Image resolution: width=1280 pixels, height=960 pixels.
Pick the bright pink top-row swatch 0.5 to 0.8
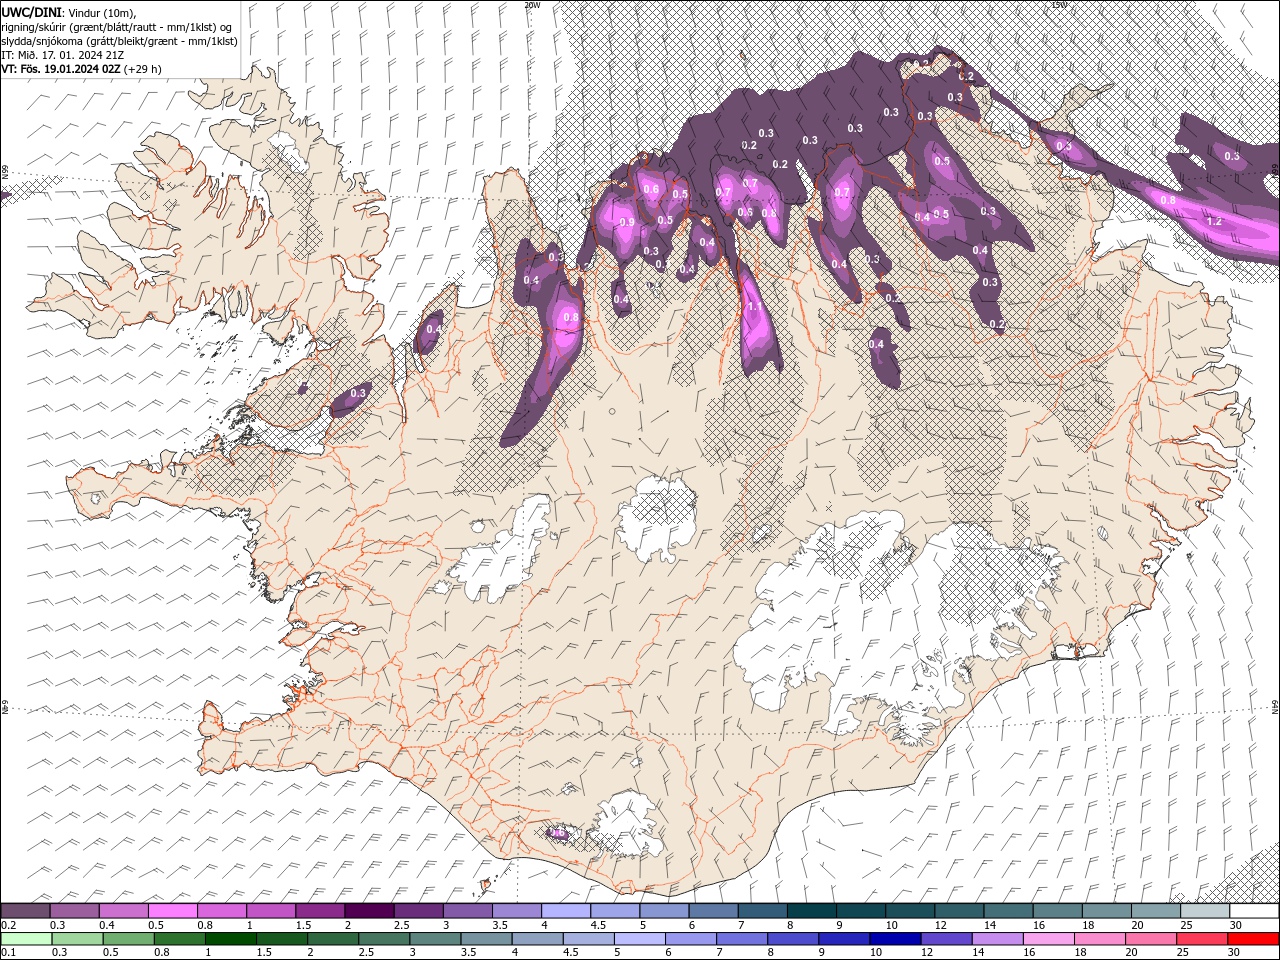coord(173,911)
